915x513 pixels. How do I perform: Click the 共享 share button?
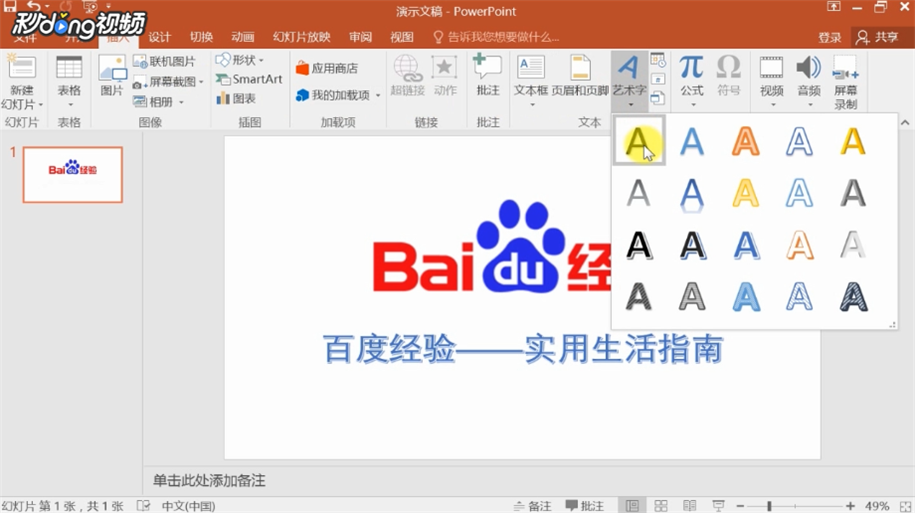[x=878, y=37]
